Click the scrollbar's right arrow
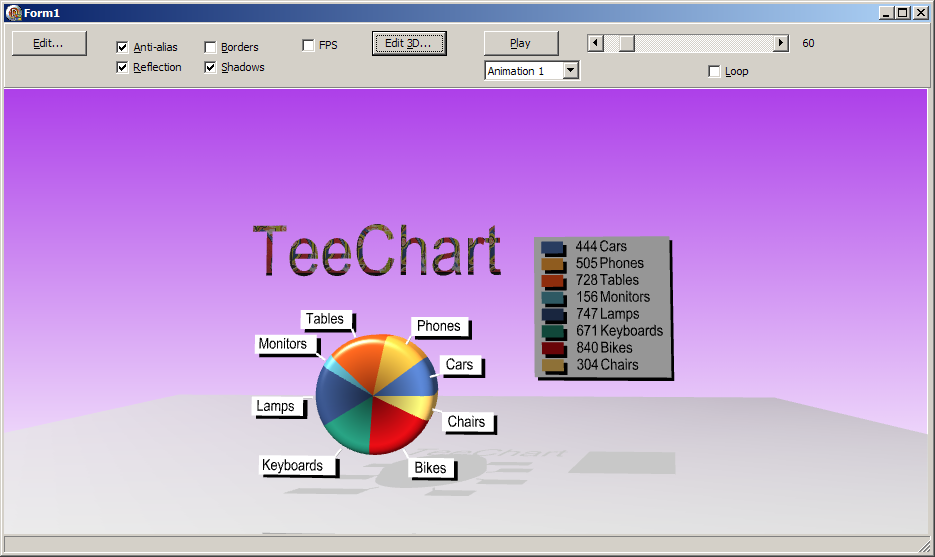 point(781,43)
